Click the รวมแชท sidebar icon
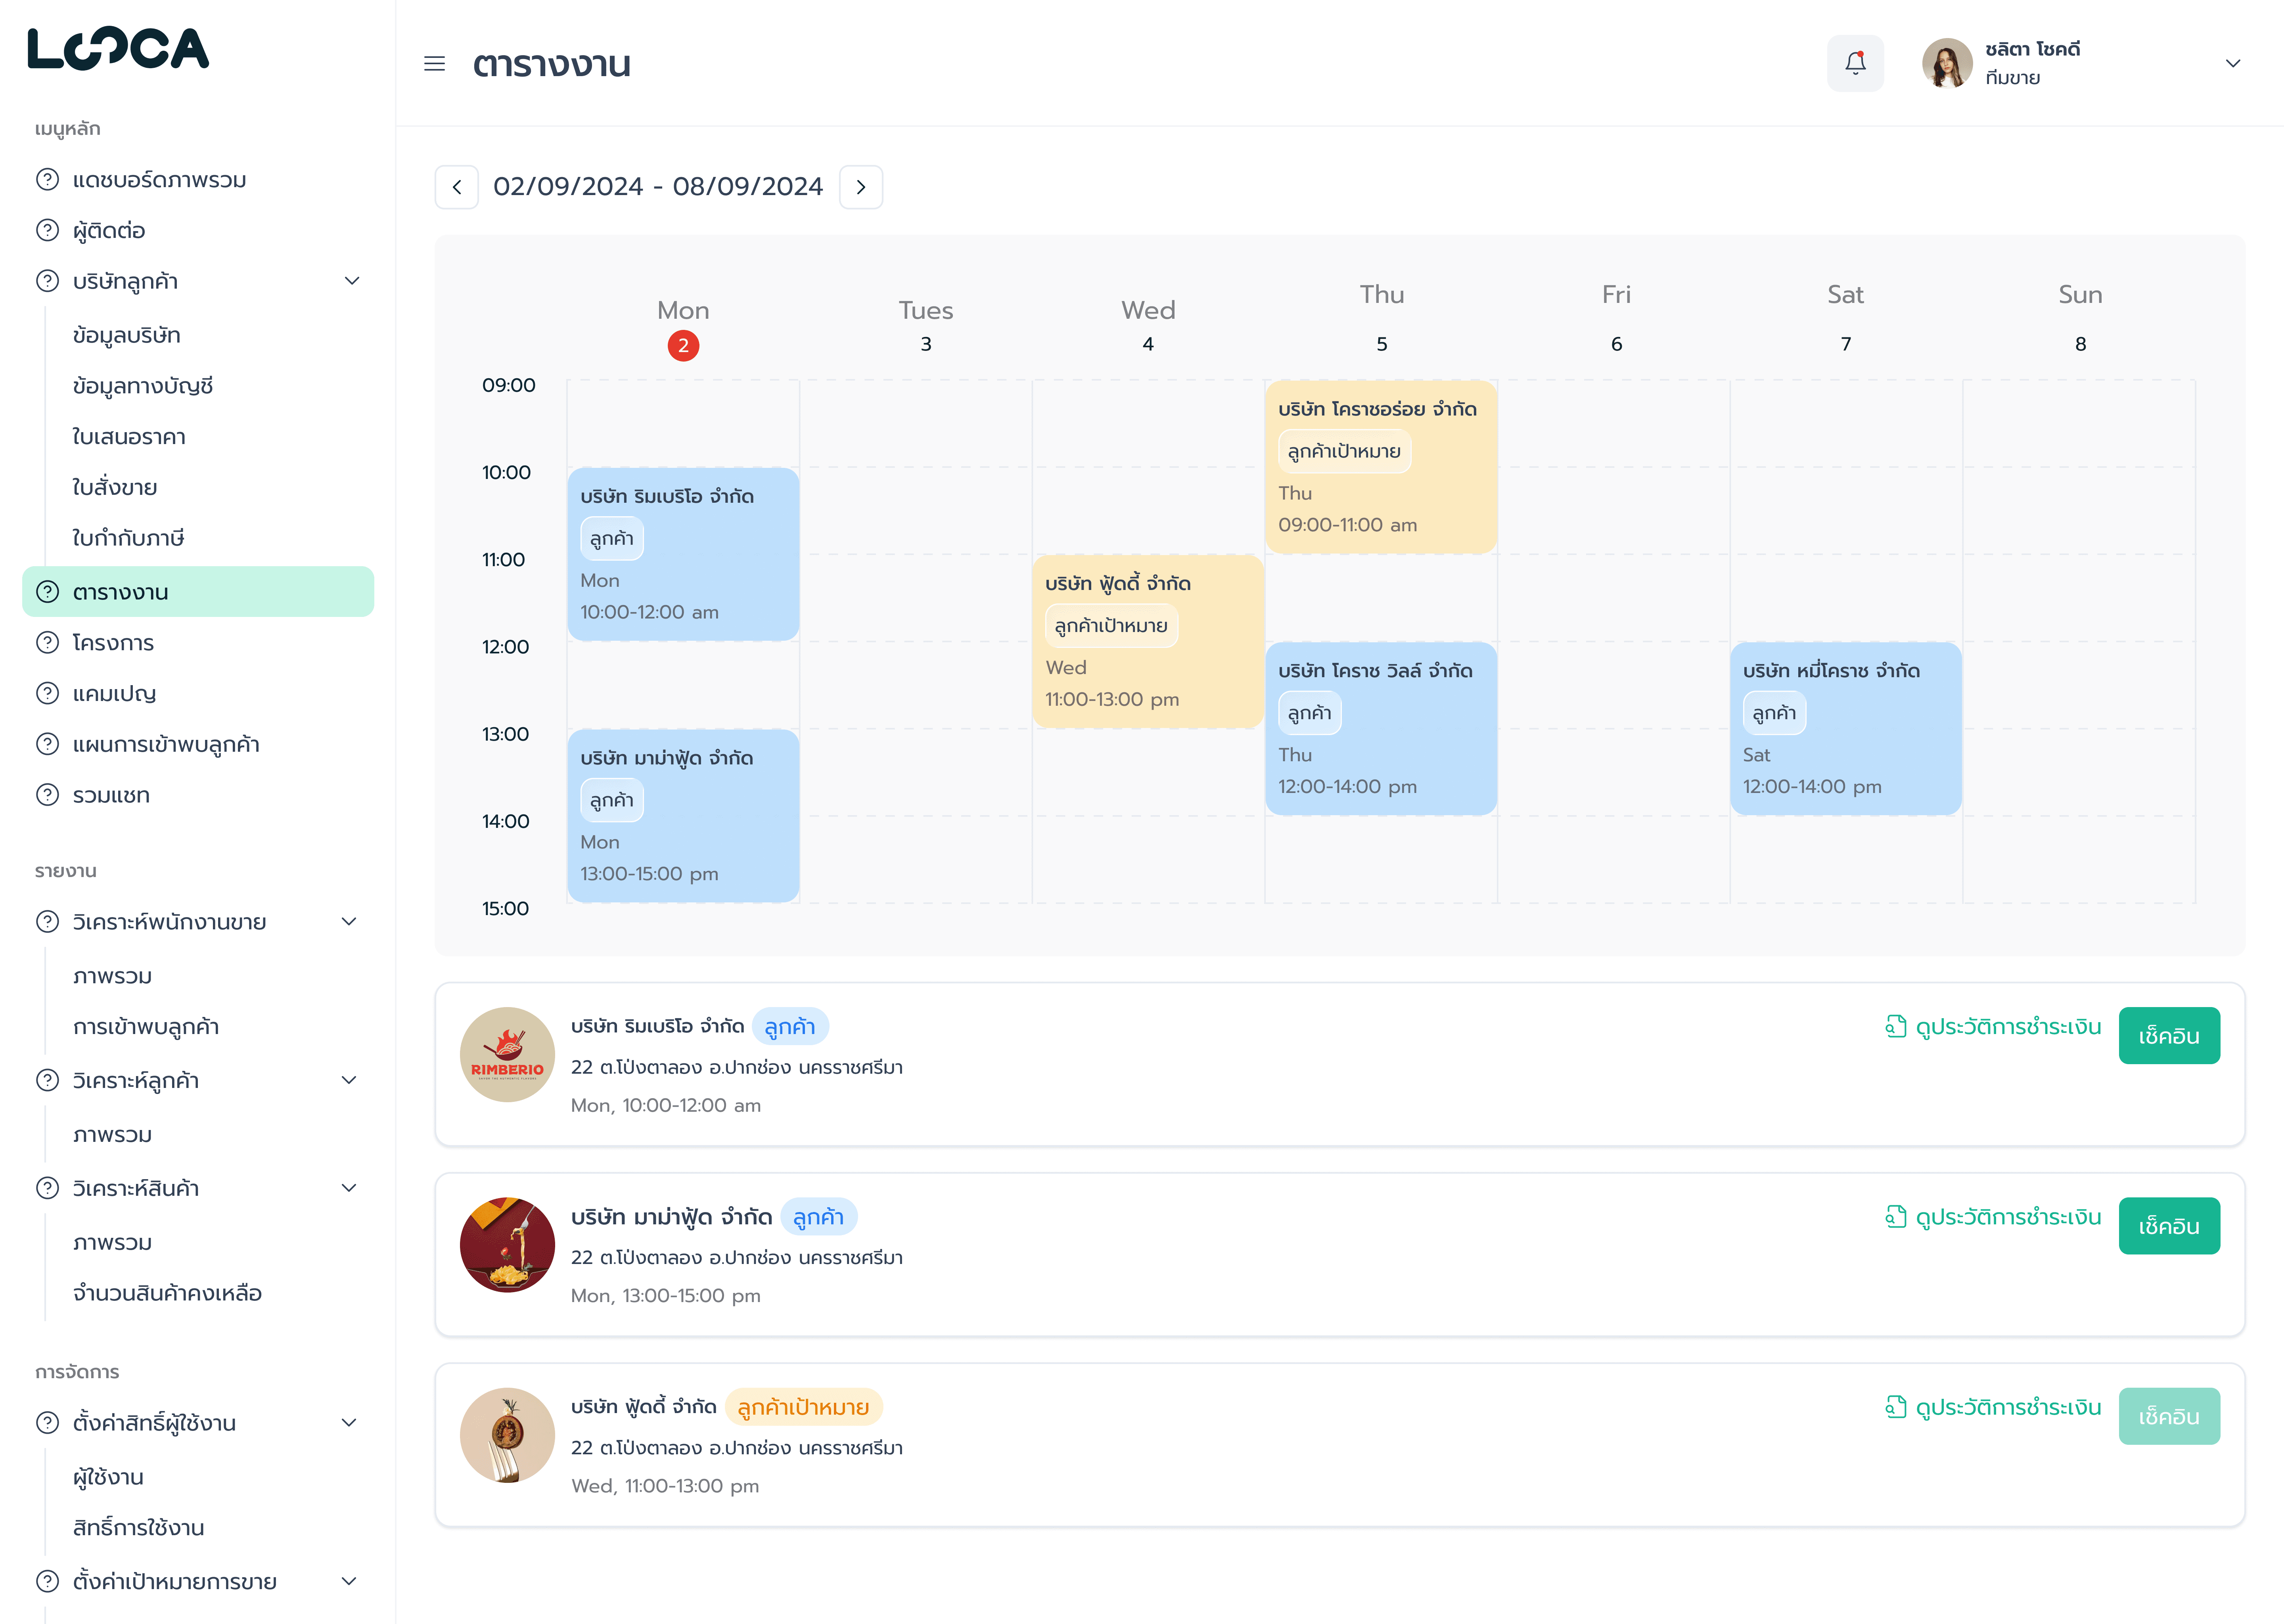 point(47,795)
